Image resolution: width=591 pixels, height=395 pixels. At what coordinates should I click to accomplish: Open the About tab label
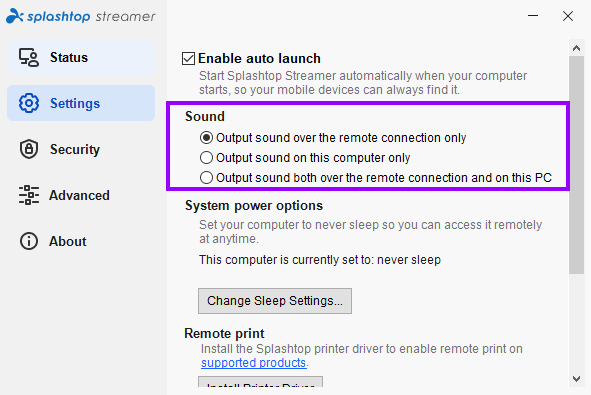coord(68,241)
